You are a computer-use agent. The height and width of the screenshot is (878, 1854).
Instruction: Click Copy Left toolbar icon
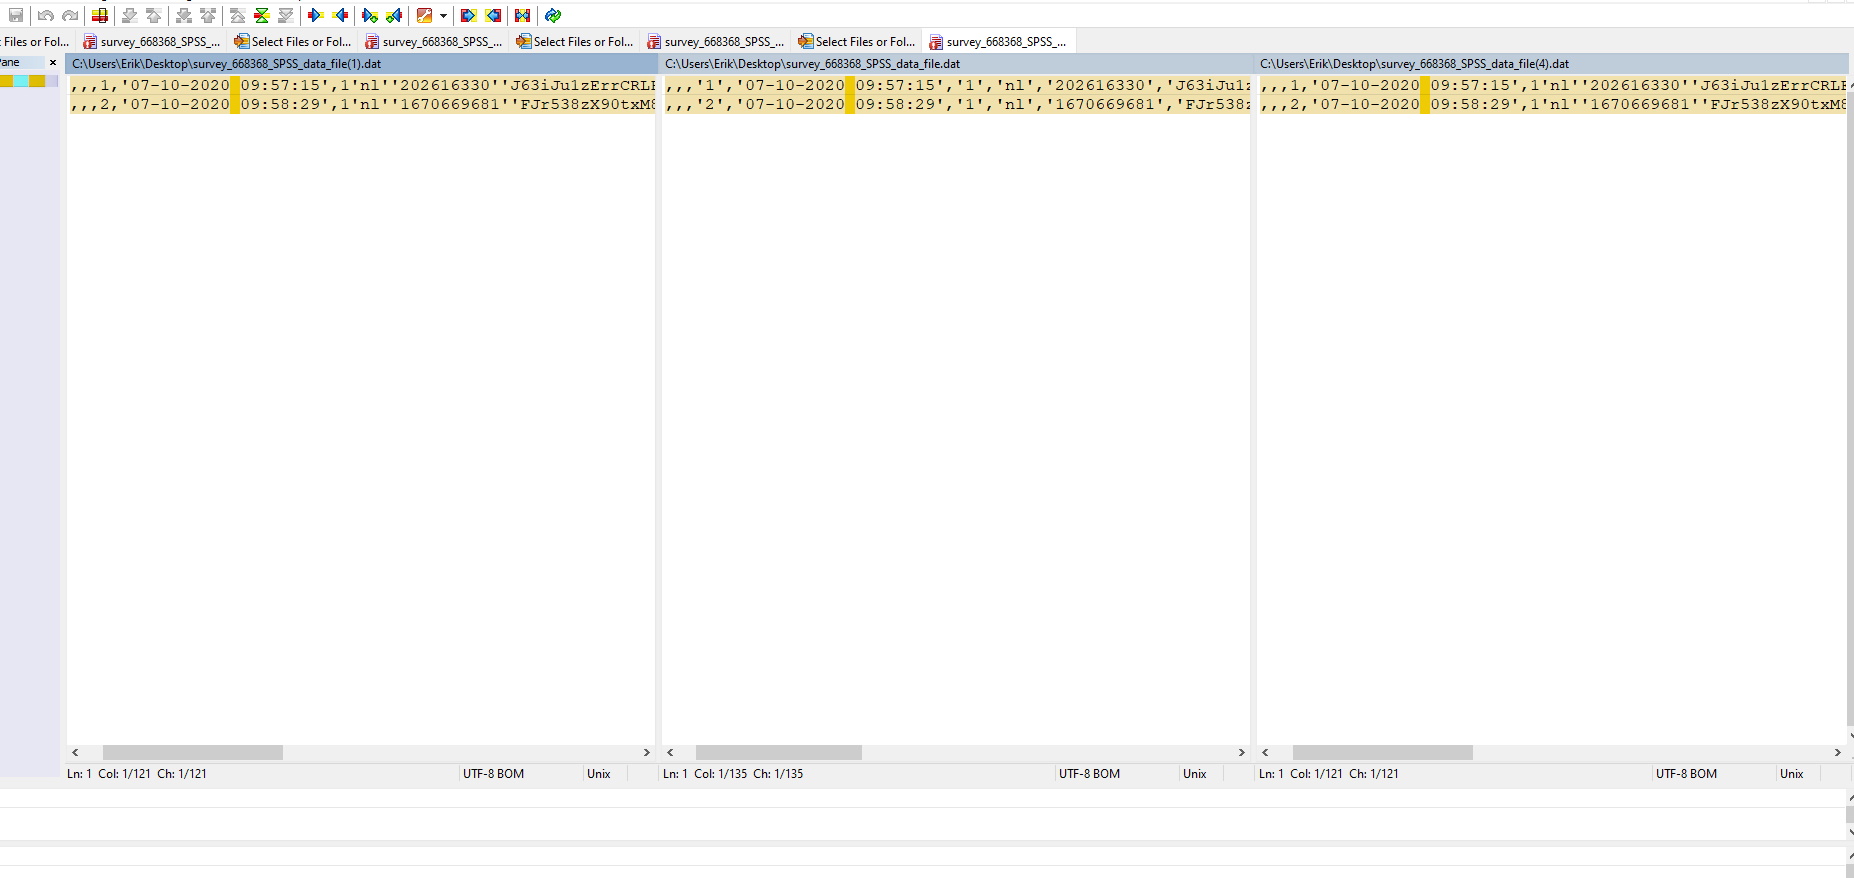point(341,15)
